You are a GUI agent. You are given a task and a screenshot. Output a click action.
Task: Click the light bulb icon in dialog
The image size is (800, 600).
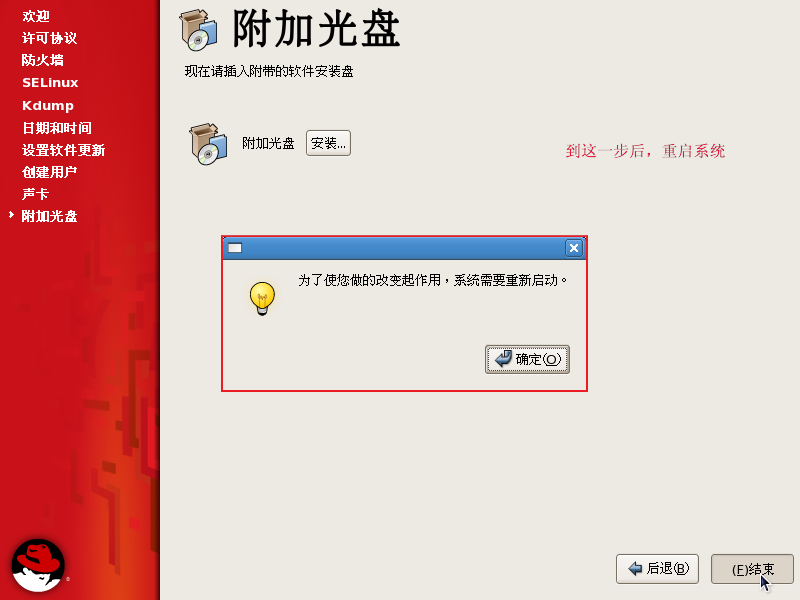coord(262,298)
